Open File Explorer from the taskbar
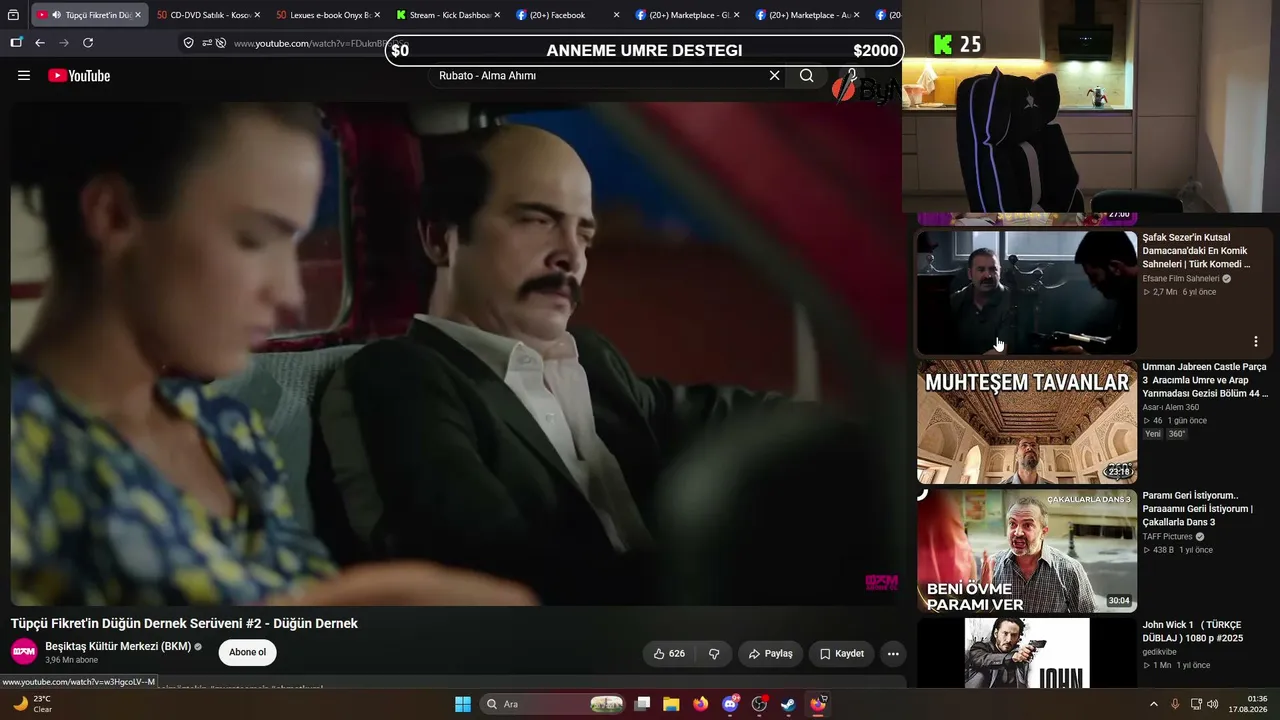This screenshot has height=720, width=1280. [671, 704]
